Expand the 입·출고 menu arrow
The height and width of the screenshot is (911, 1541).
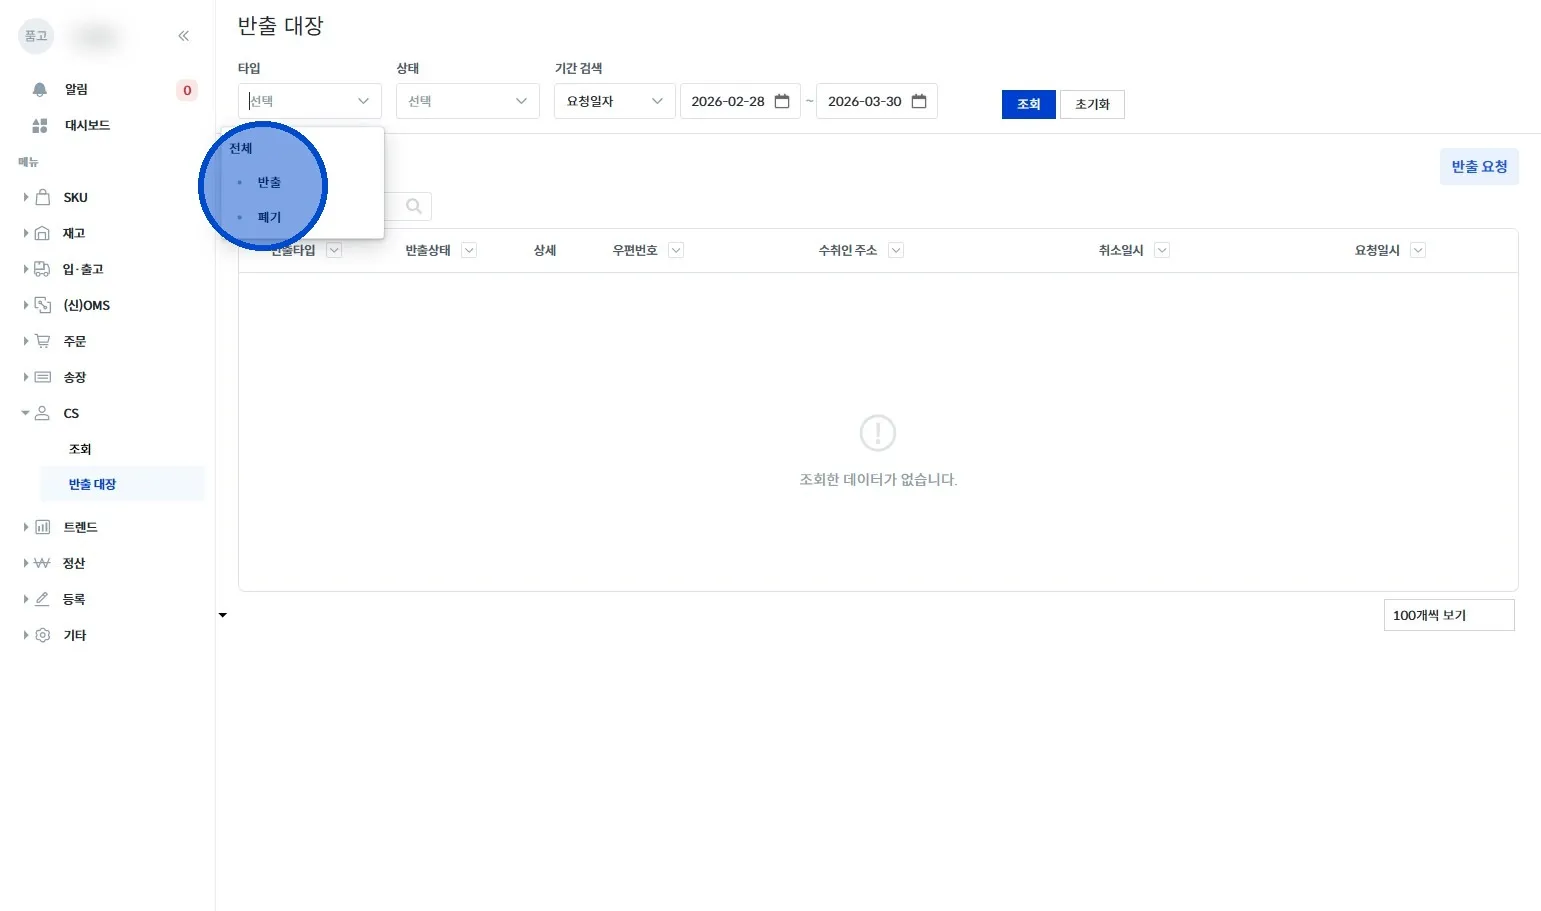(25, 269)
